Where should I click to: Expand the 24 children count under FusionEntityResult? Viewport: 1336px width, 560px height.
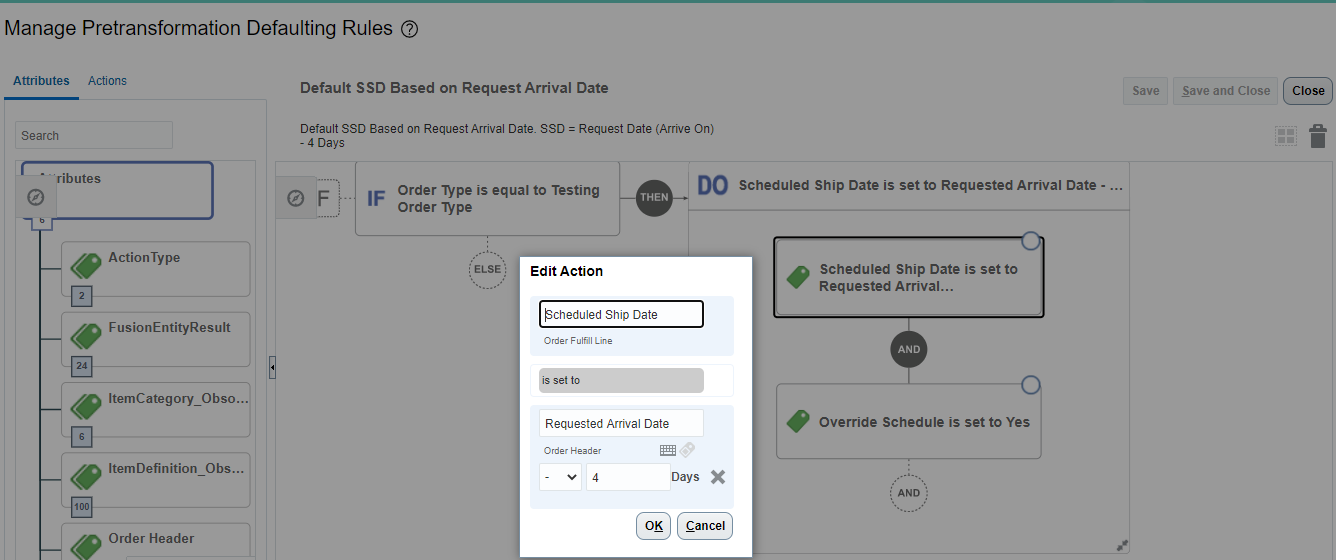pos(81,367)
